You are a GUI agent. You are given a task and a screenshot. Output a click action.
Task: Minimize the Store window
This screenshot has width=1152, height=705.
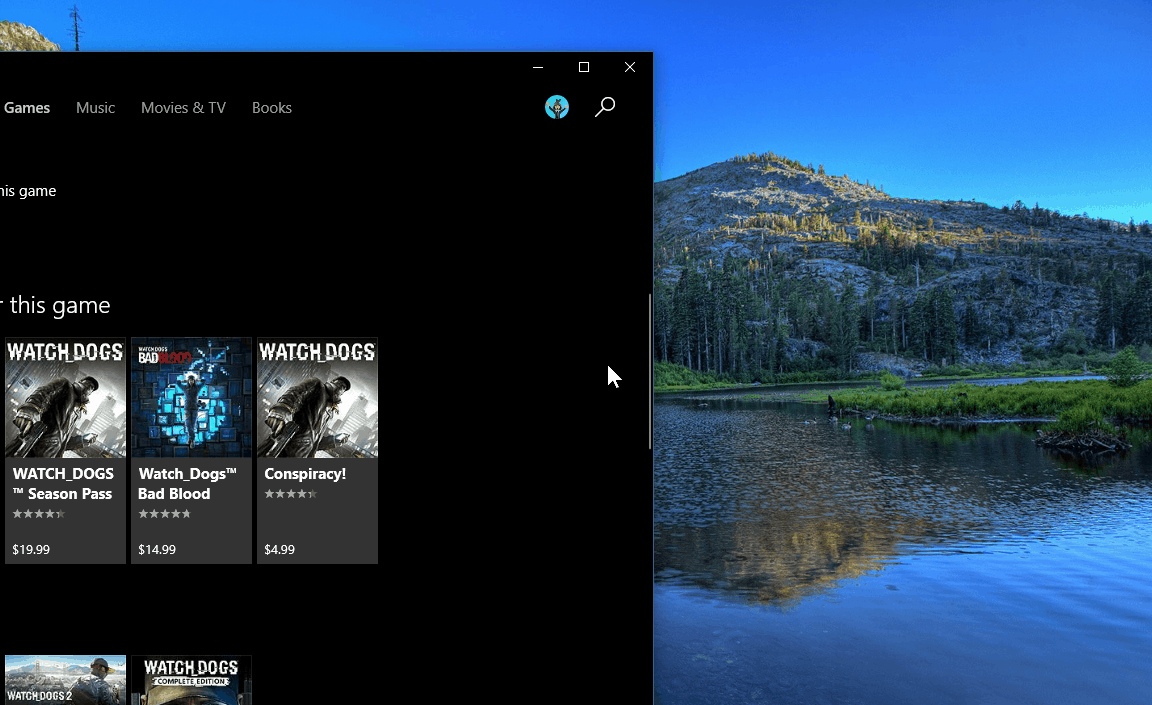[538, 67]
